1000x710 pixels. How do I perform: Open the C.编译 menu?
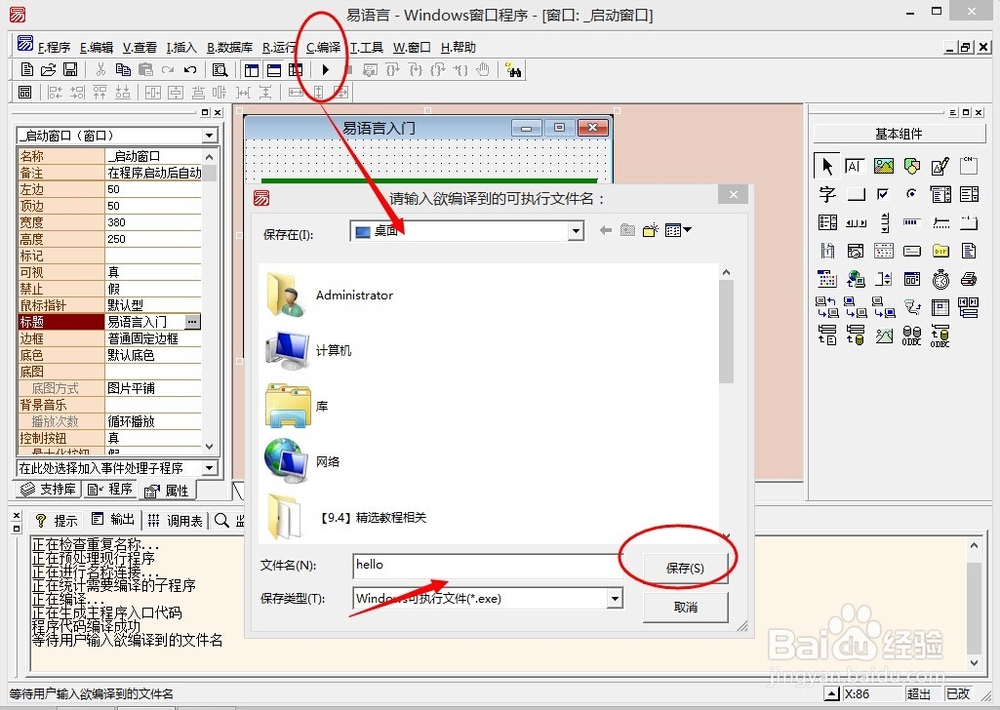click(x=323, y=47)
